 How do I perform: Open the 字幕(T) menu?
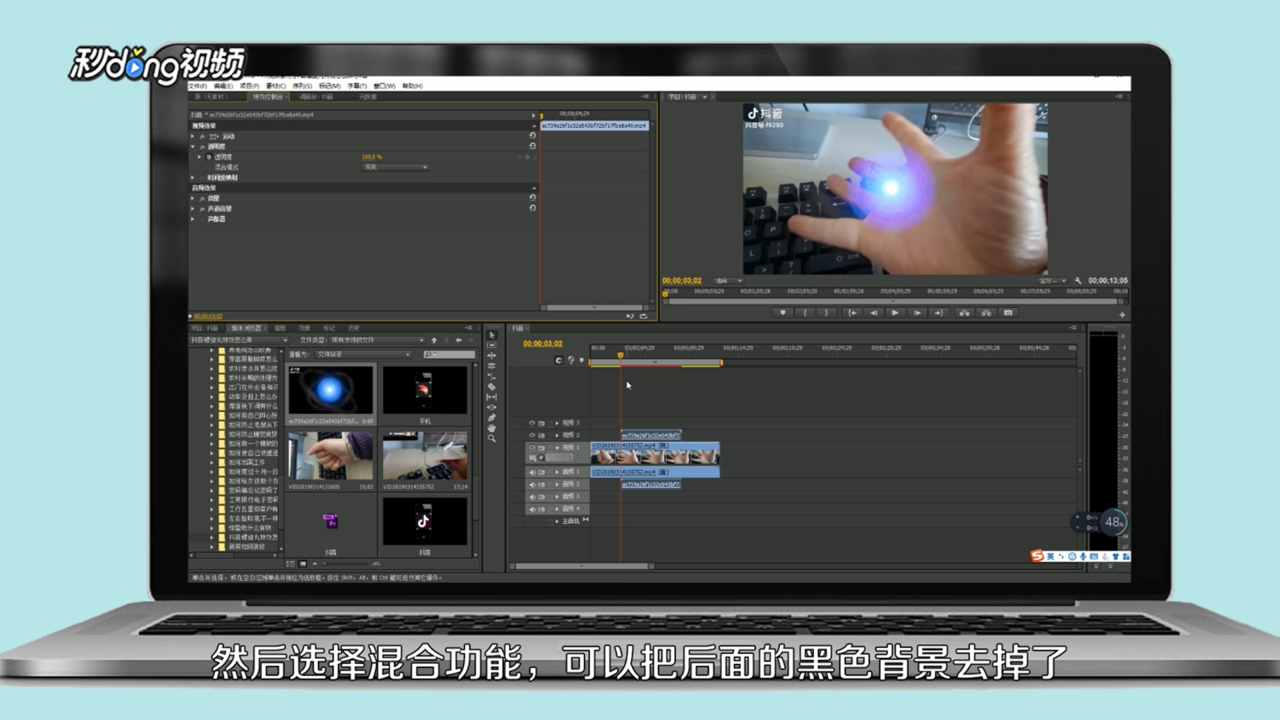[x=357, y=86]
